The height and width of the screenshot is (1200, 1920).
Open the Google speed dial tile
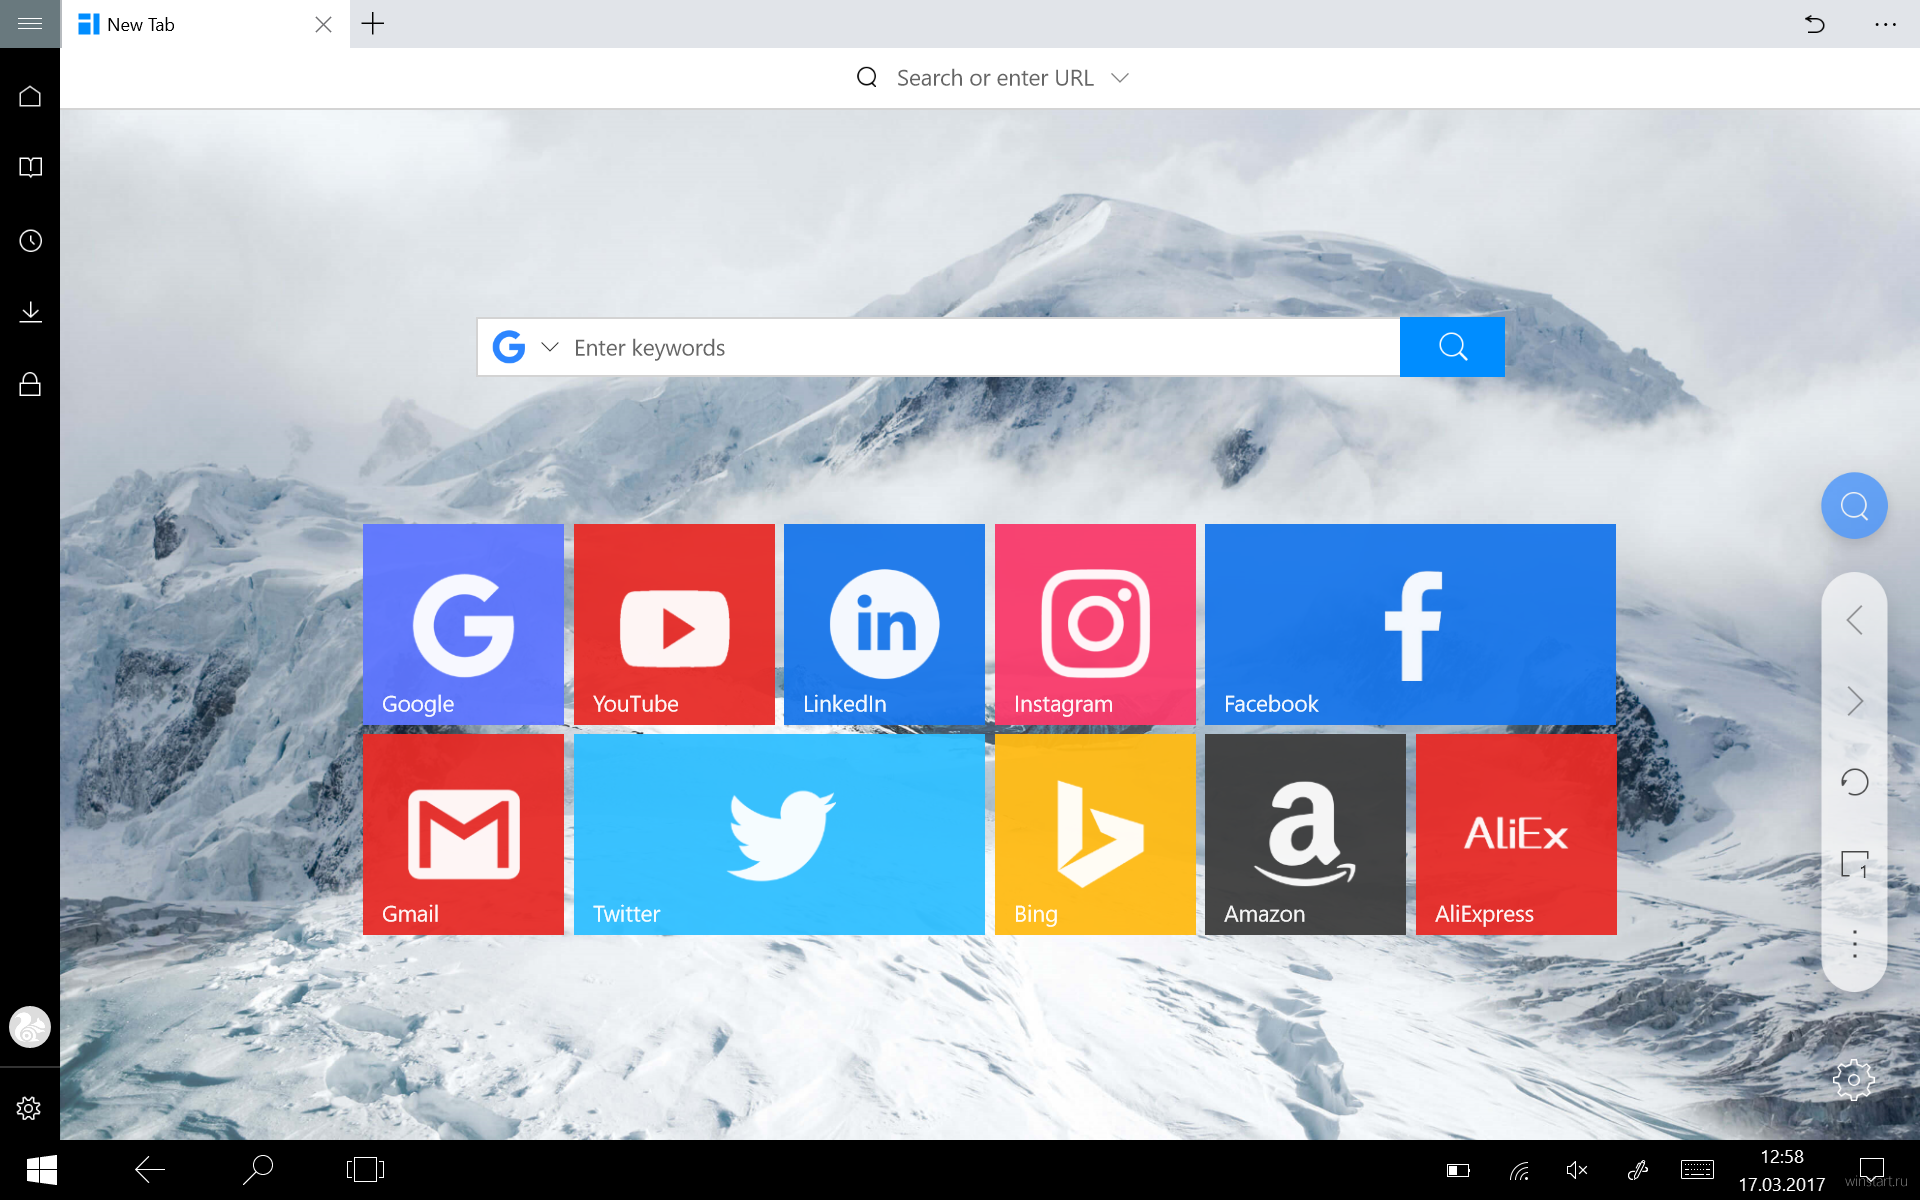(x=463, y=624)
